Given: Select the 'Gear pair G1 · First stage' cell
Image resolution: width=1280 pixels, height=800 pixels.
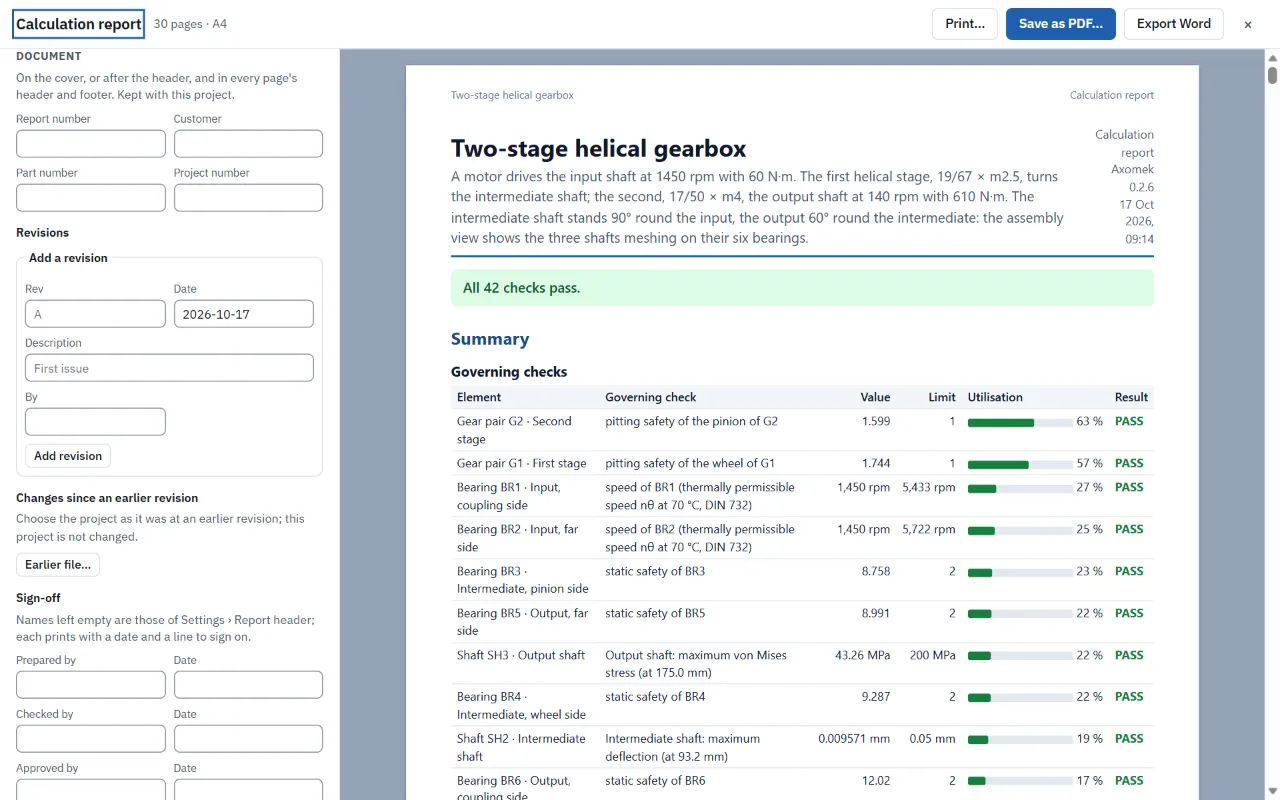Looking at the screenshot, I should click(522, 463).
